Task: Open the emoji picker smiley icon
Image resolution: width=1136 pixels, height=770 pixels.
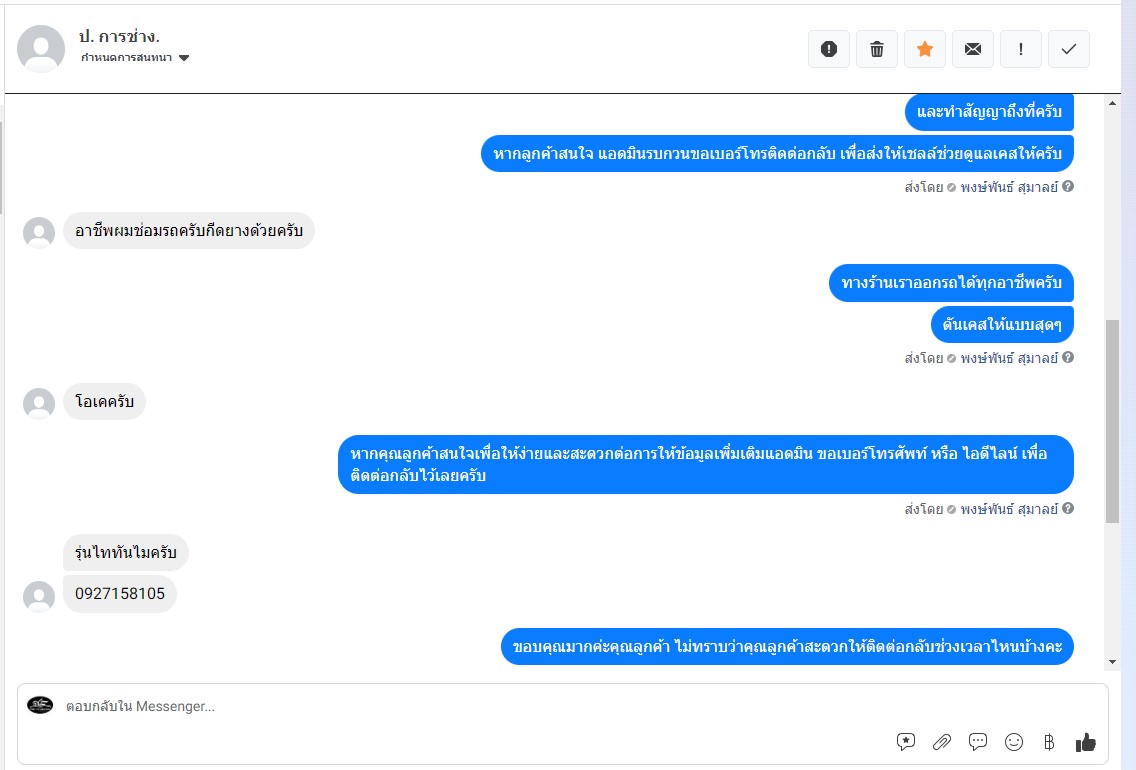Action: (x=1014, y=742)
